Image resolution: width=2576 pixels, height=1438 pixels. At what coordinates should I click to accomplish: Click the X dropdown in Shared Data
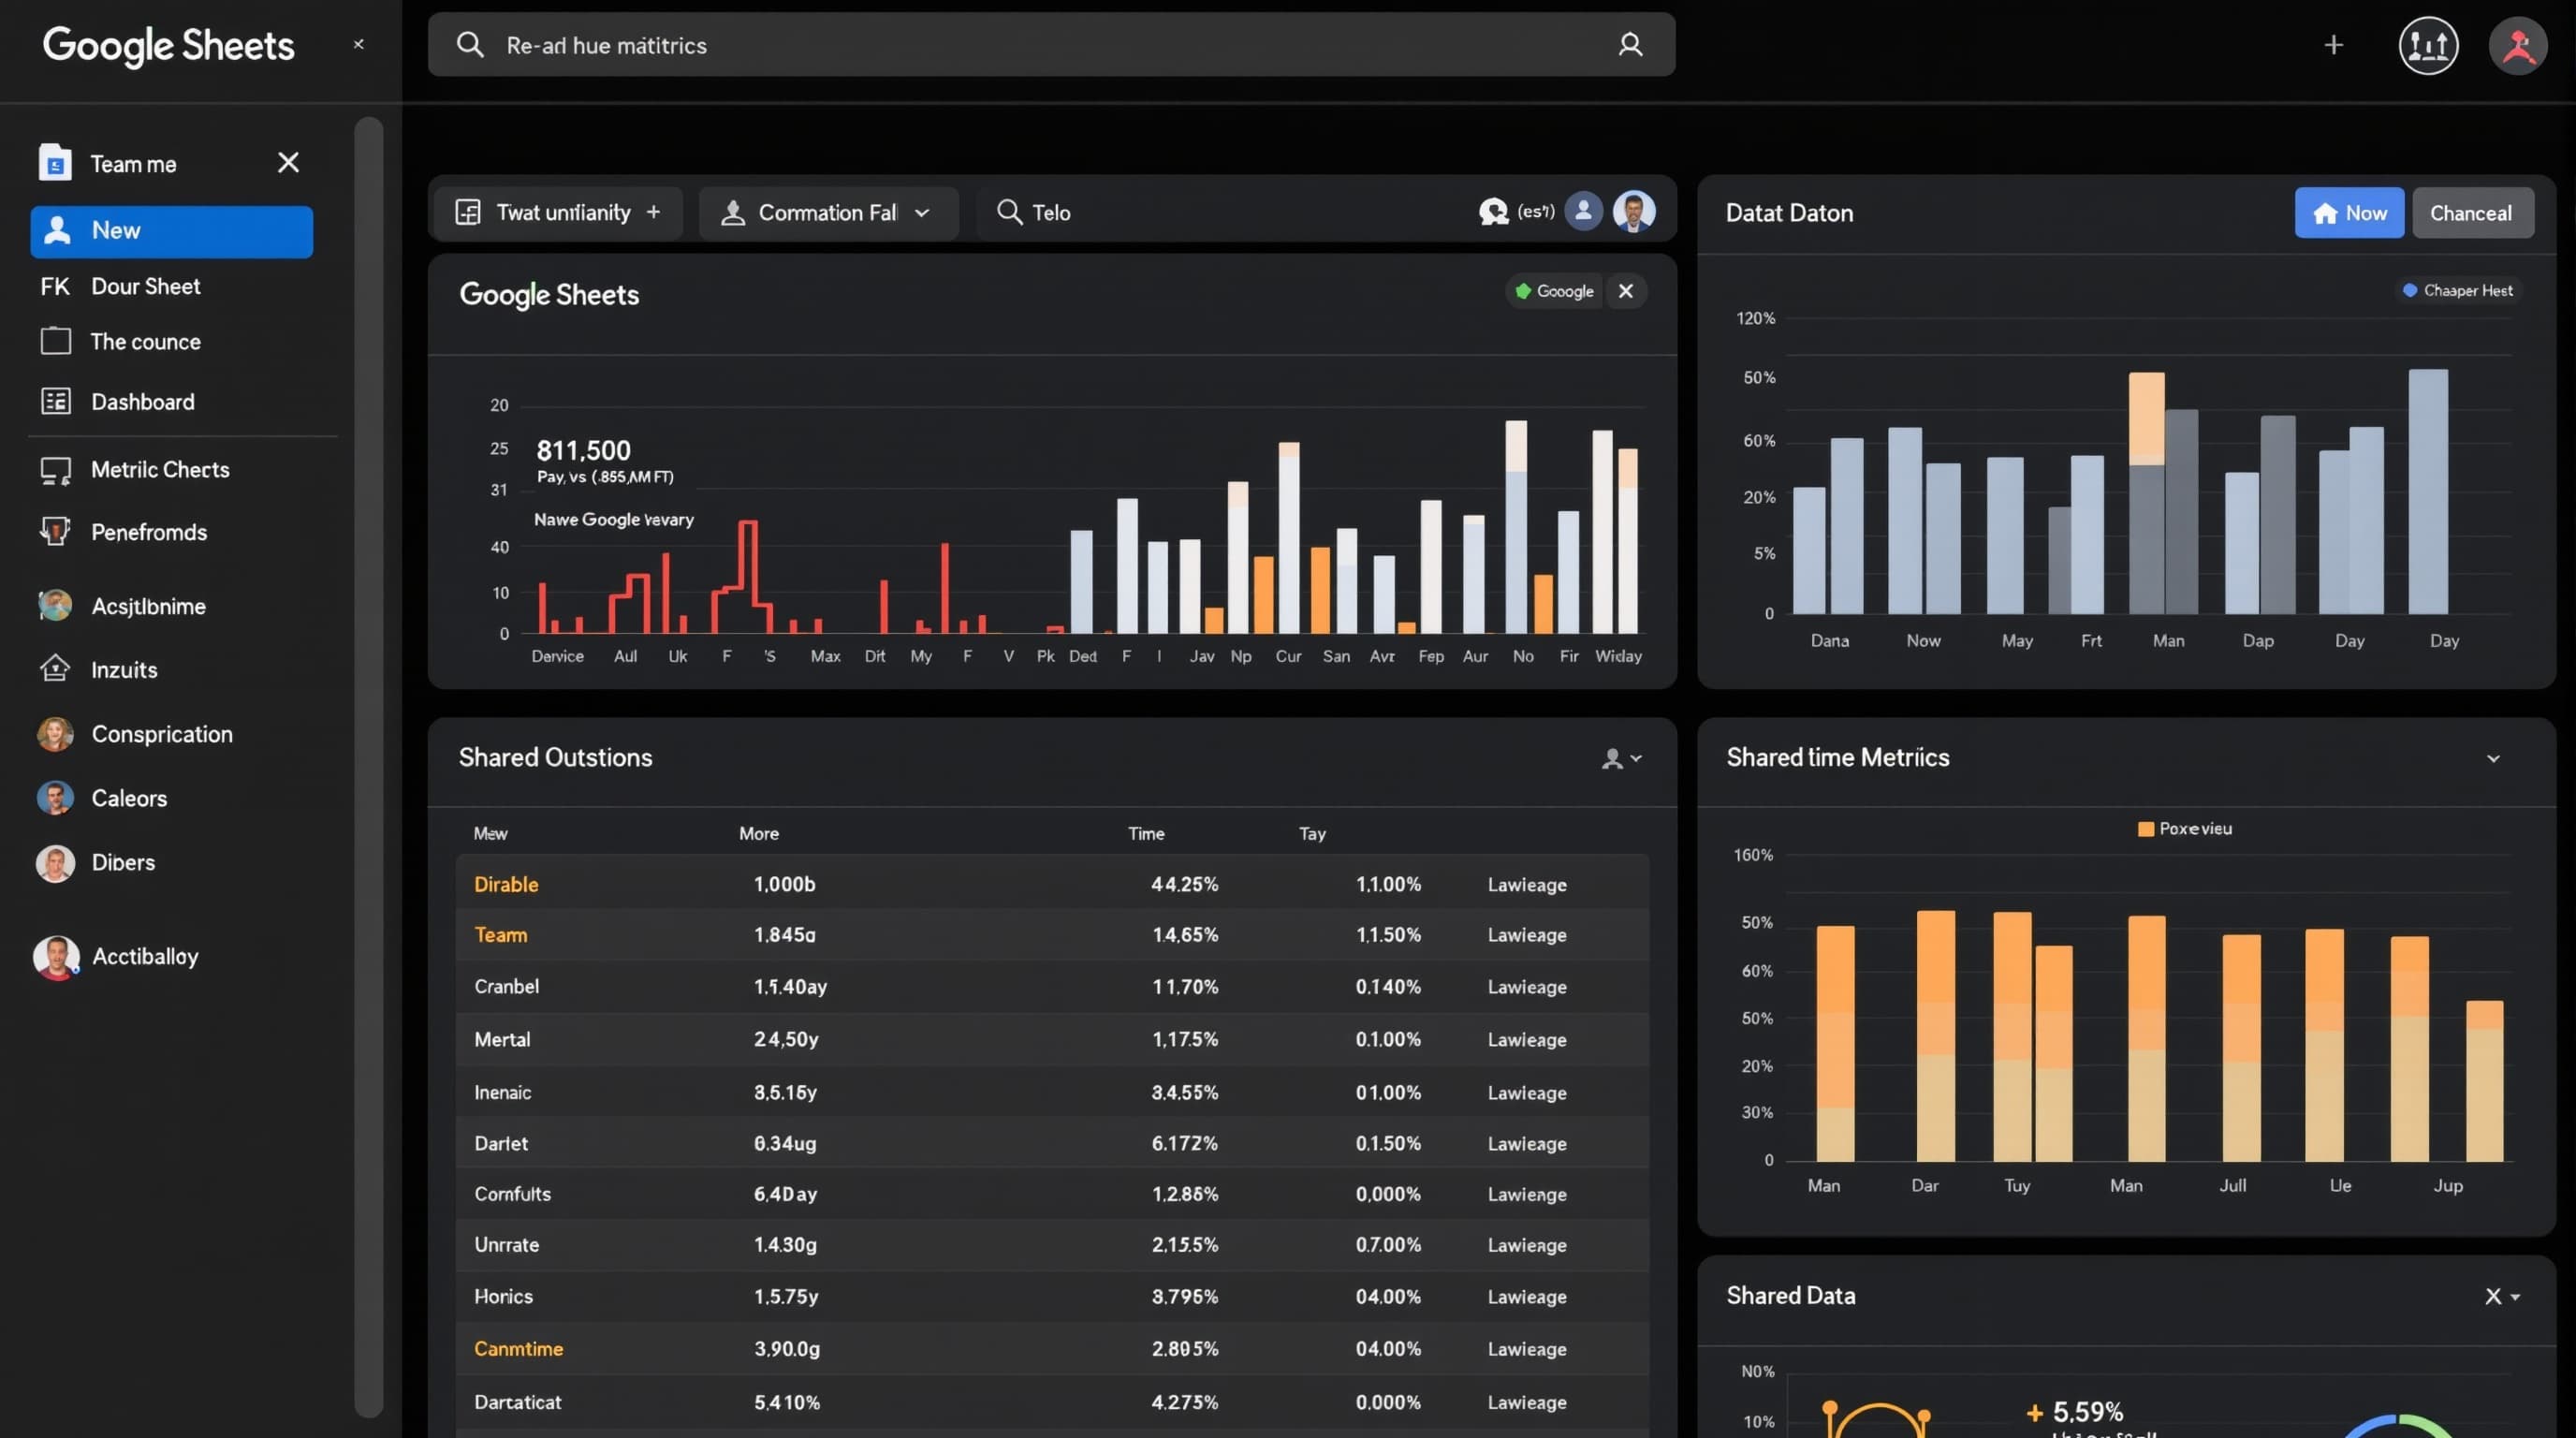point(2501,1296)
